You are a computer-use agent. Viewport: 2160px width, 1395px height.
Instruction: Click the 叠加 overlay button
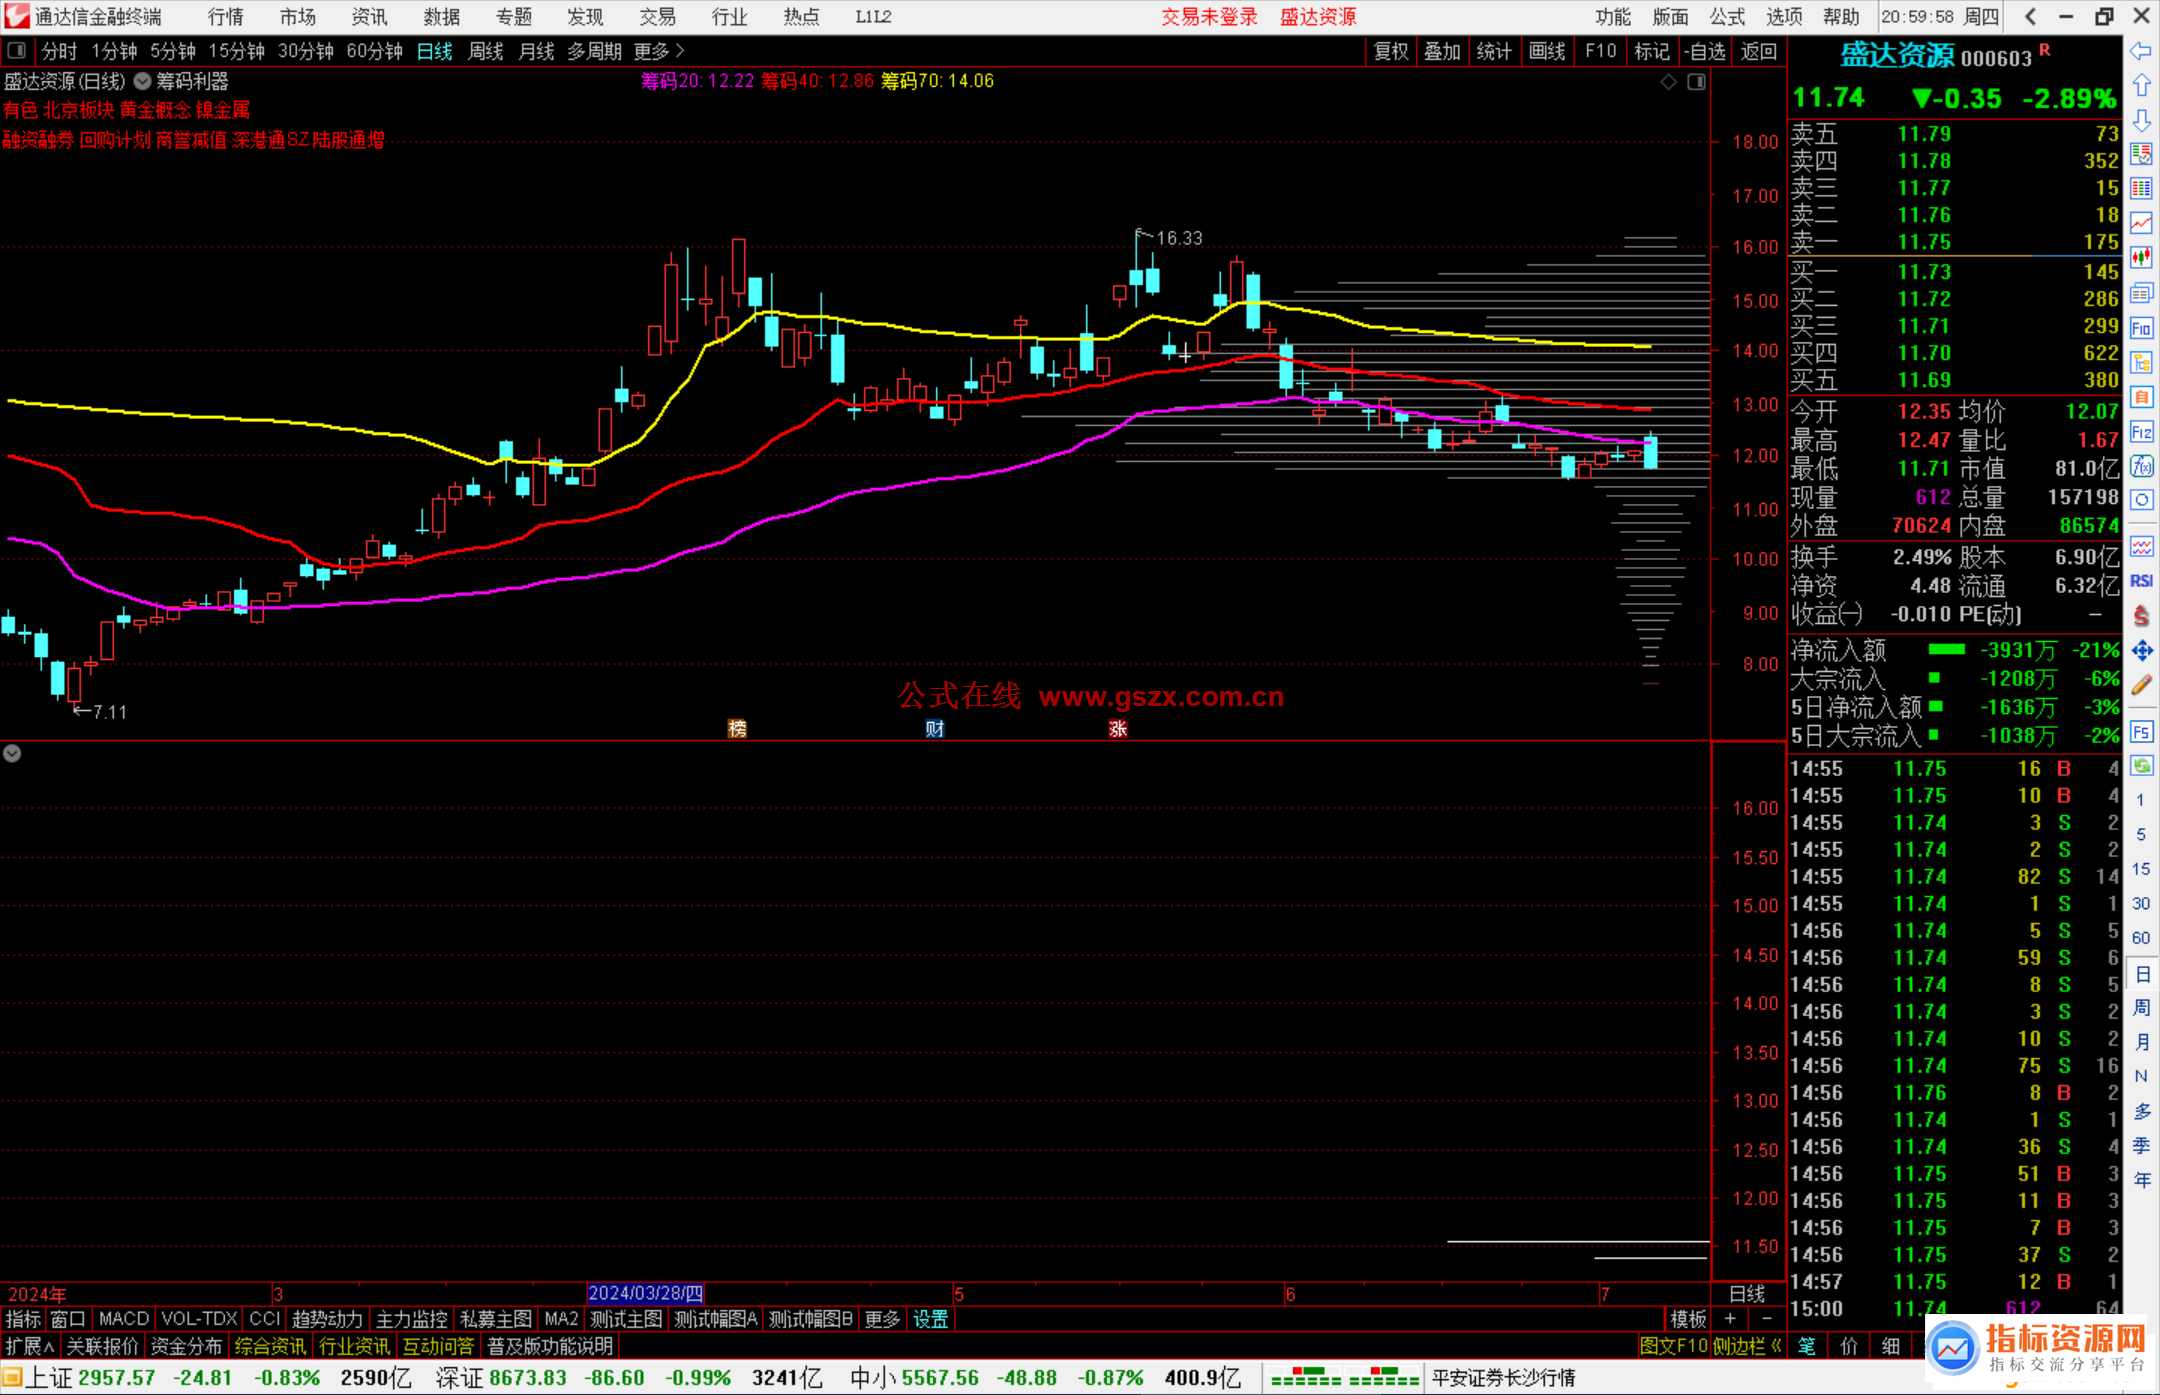(x=1442, y=51)
